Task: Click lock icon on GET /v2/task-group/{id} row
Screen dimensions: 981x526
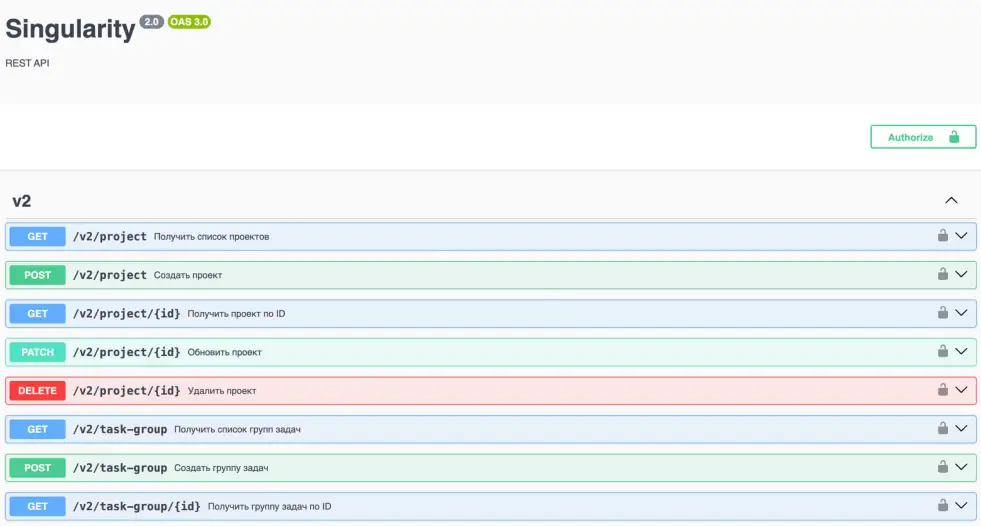Action: 942,505
